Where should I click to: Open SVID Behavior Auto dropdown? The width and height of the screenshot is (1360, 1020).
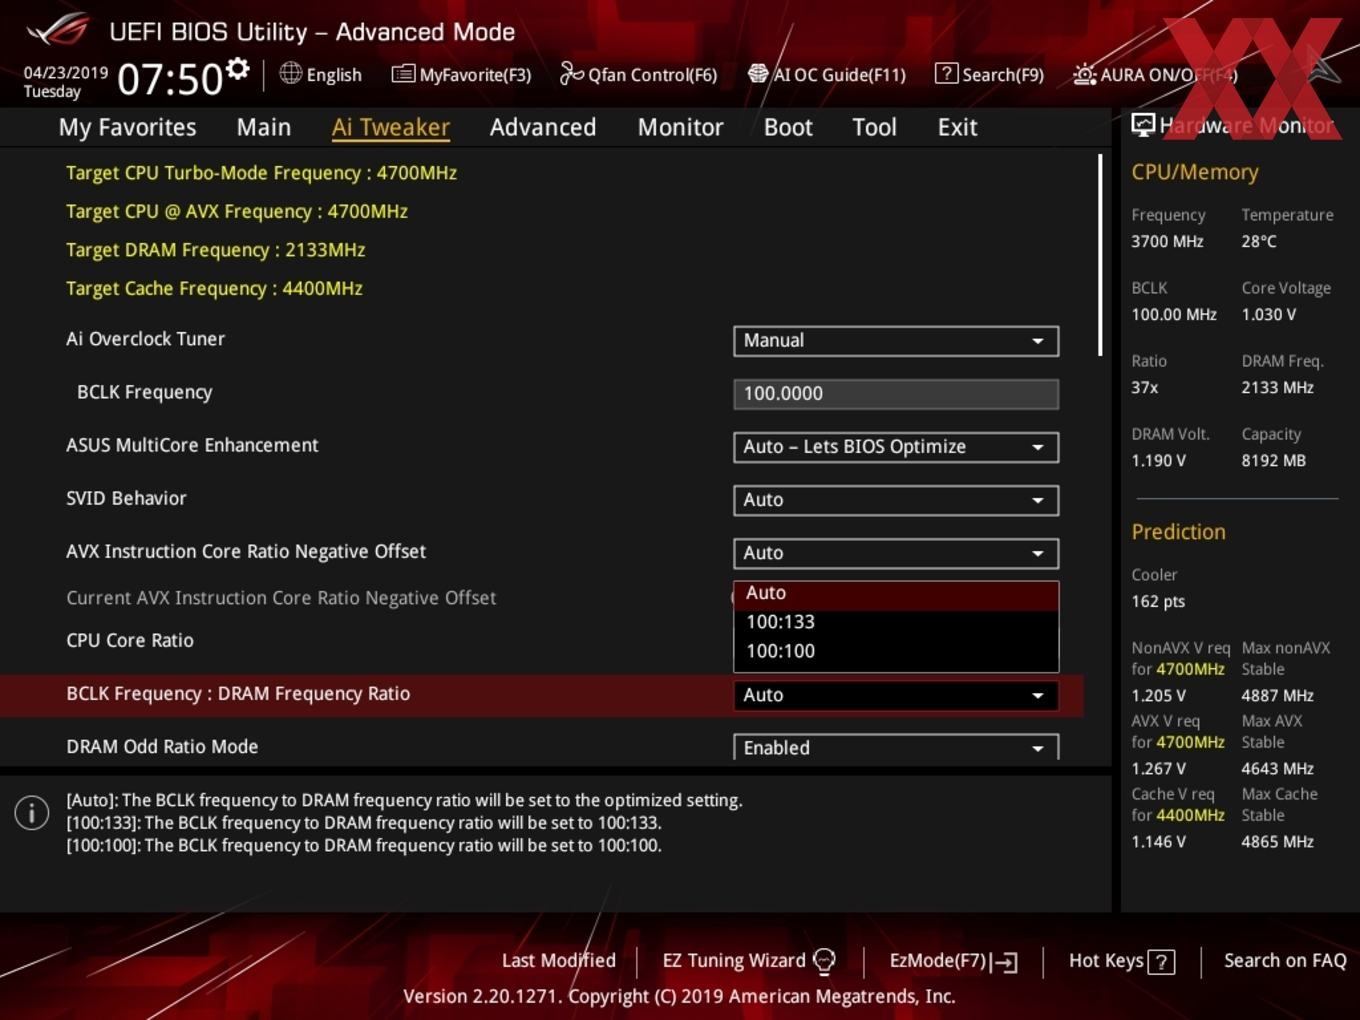(896, 499)
